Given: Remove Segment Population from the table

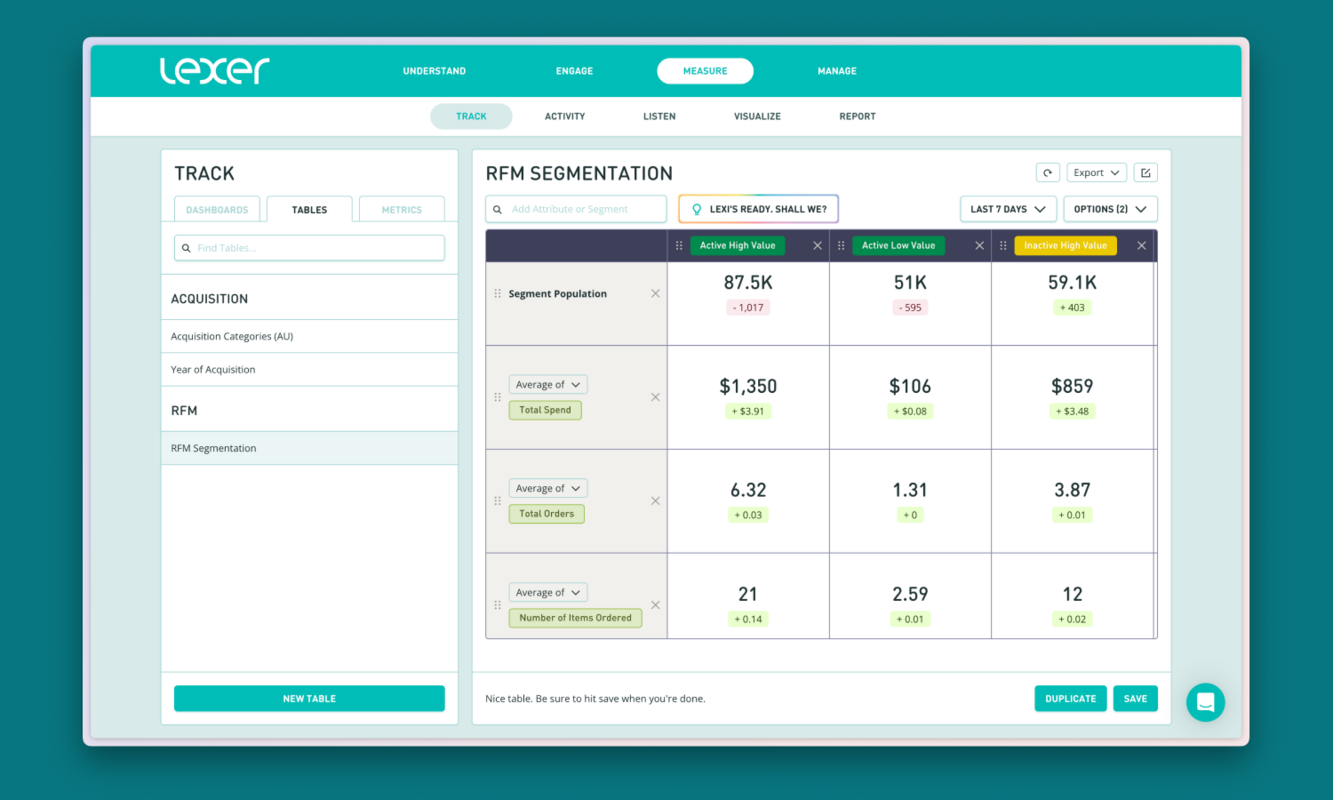Looking at the screenshot, I should click(x=655, y=293).
